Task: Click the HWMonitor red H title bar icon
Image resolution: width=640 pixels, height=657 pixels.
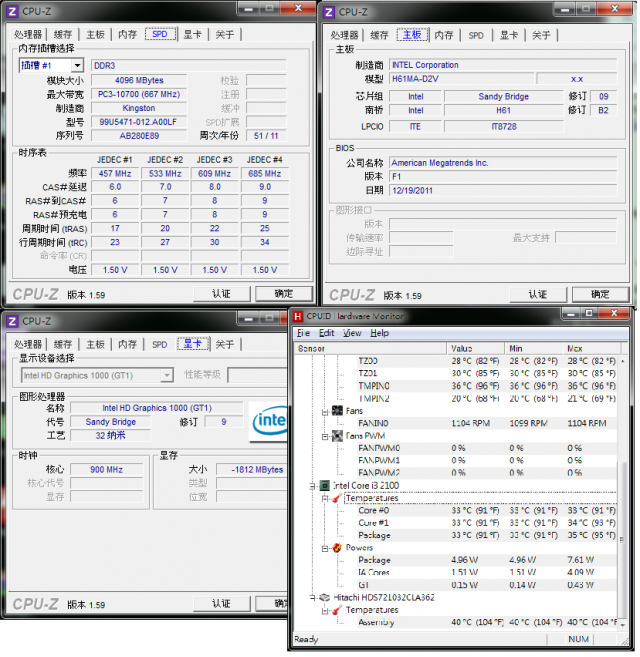Action: click(298, 317)
